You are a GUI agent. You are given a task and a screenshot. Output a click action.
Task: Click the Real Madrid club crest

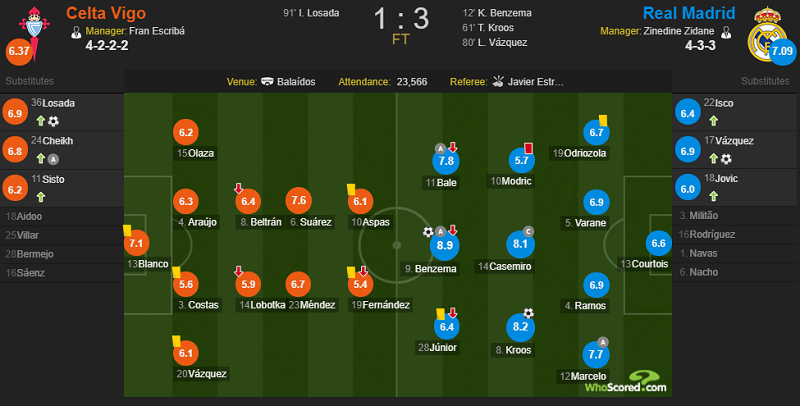(767, 34)
